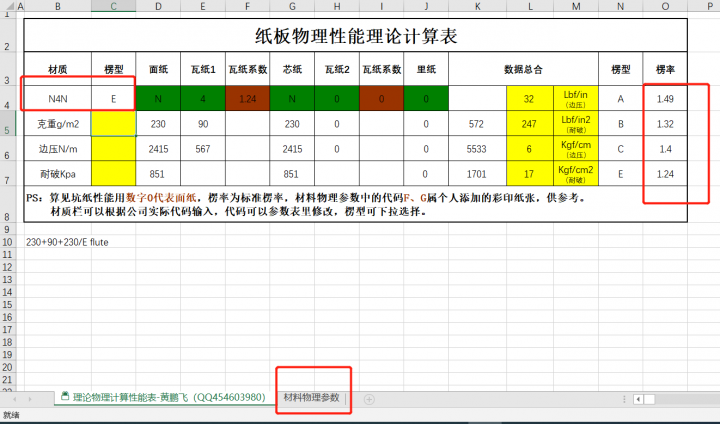Select column header O
720x424 pixels.
[x=665, y=8]
